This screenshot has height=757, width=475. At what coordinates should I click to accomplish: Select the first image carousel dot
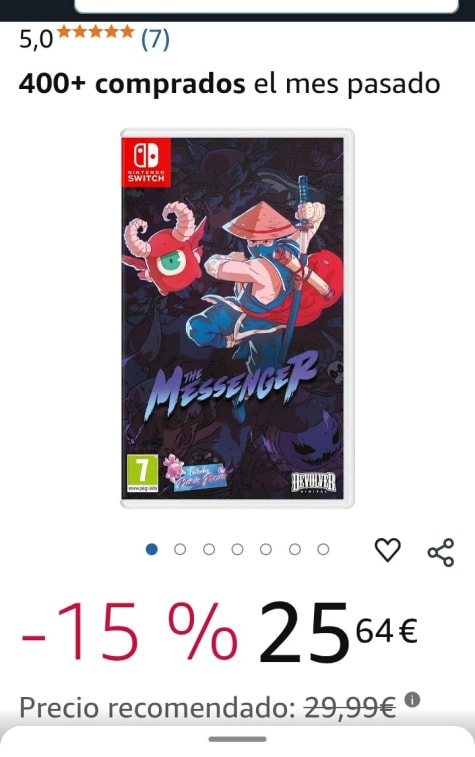click(152, 549)
